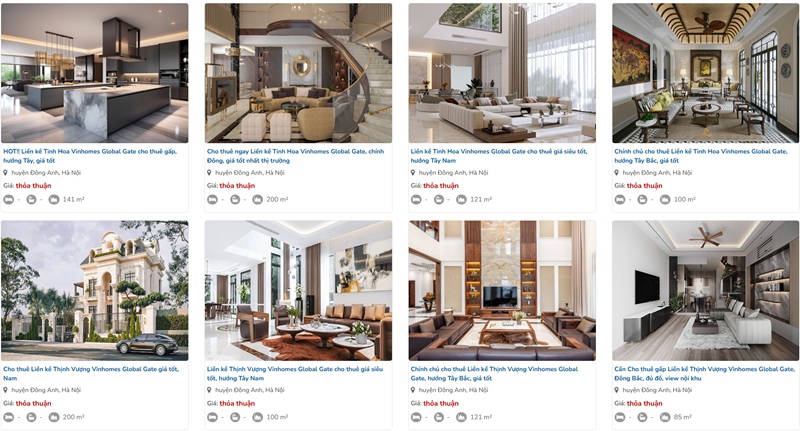
Task: Click area icon beside 85 m²
Action: 665,417
